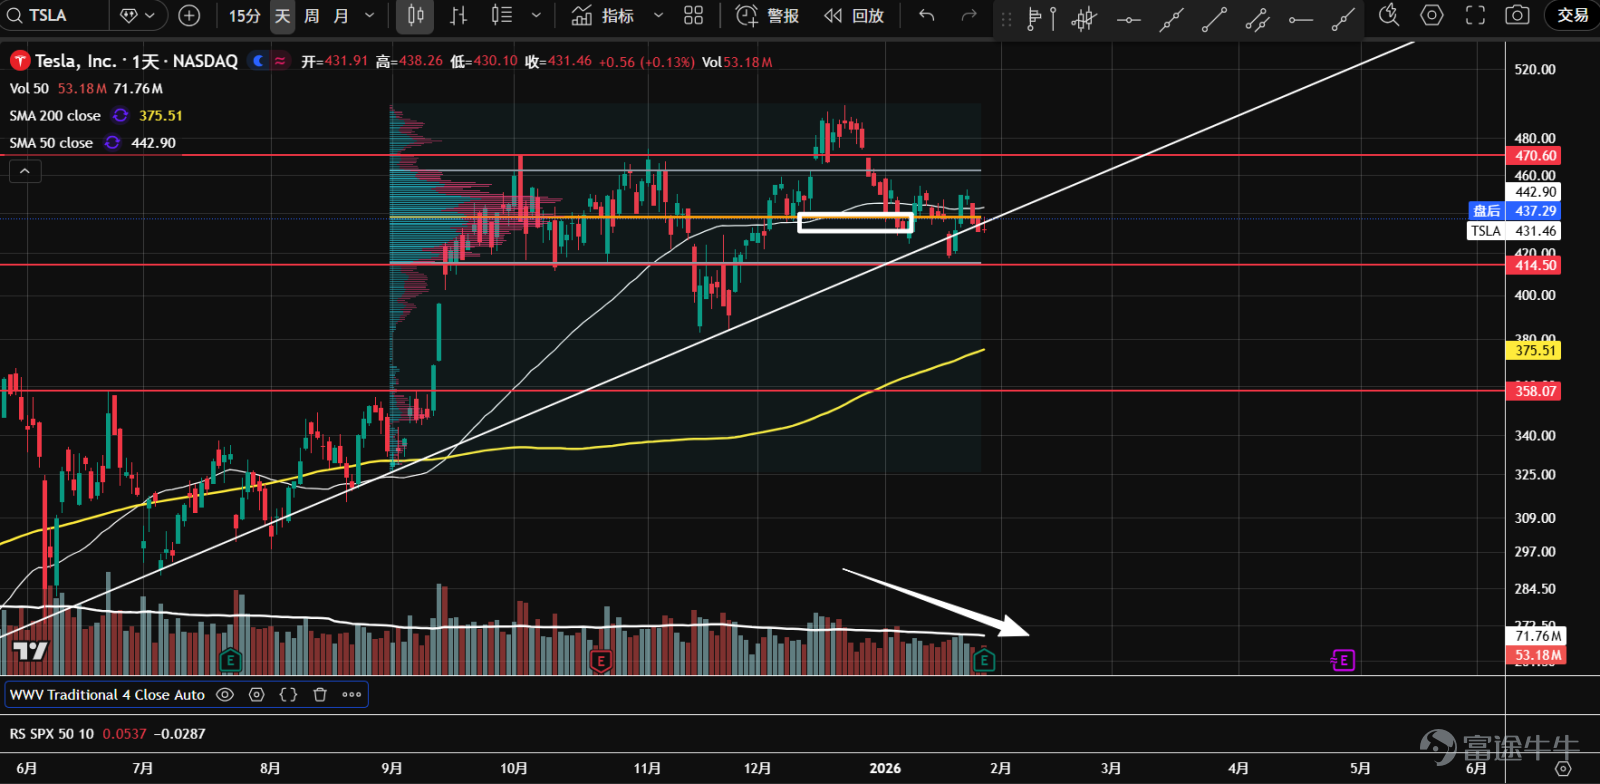Select the fixed range volume profile tool

coord(1041,18)
